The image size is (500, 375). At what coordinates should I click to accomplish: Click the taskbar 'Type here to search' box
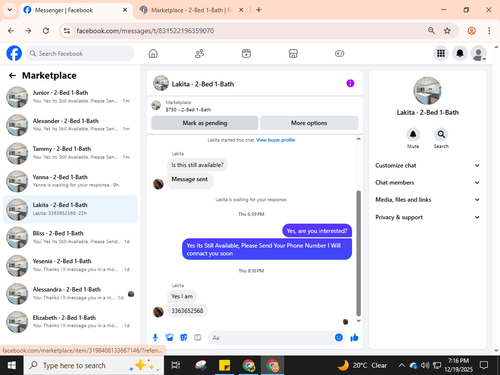click(94, 365)
